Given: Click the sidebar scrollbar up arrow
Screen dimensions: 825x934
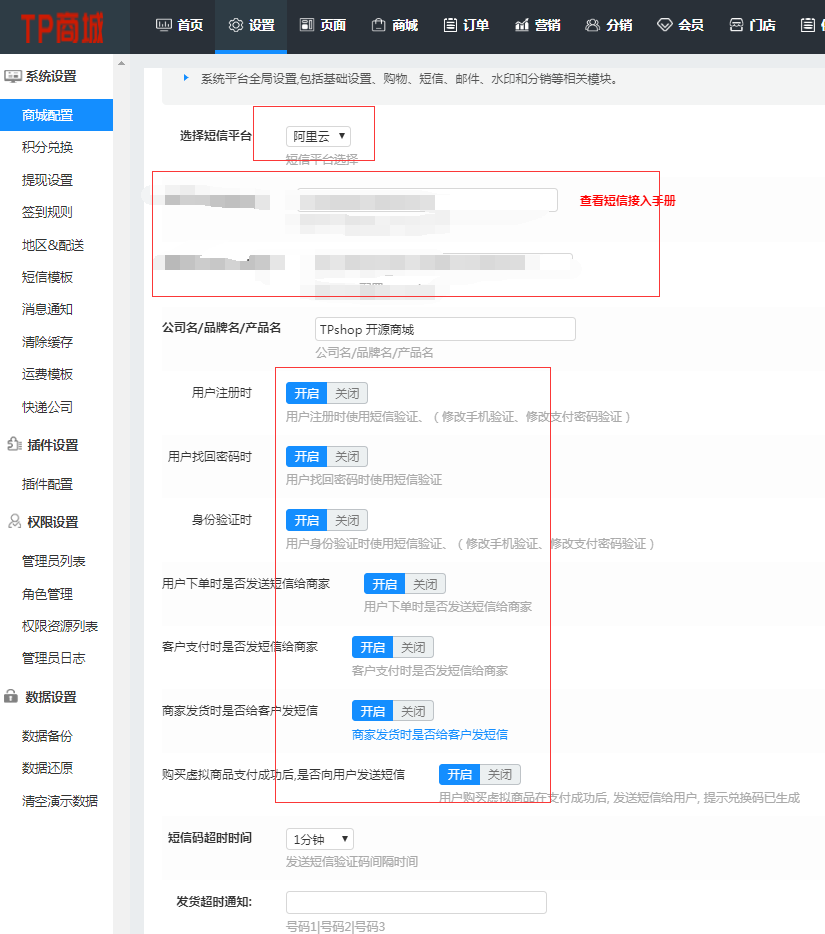Looking at the screenshot, I should (x=121, y=64).
